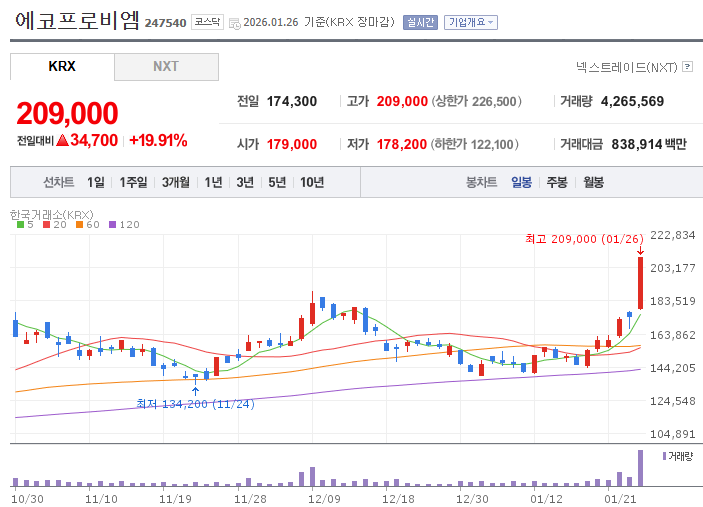Click the stock name 에코프로비엠
This screenshot has height=507, width=703.
pyautogui.click(x=78, y=21)
